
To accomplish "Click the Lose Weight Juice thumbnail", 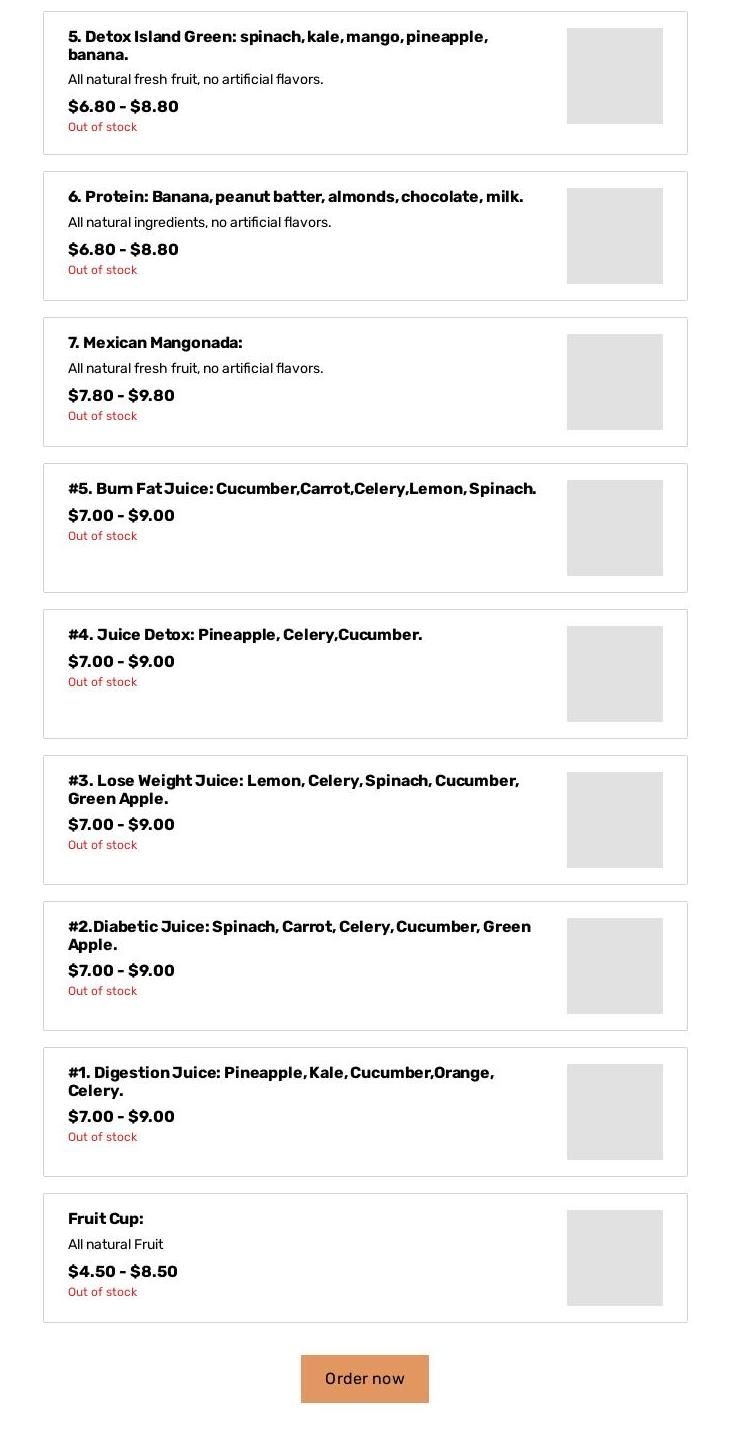I will pyautogui.click(x=614, y=820).
